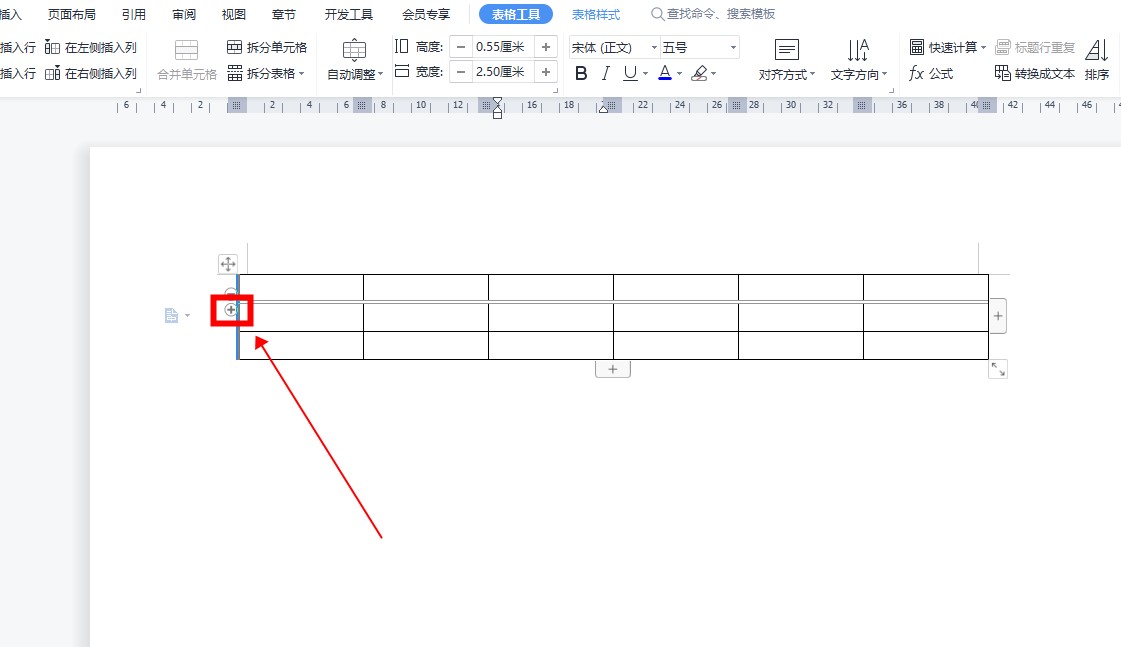Toggle Bold formatting
The height and width of the screenshot is (647, 1121).
581,73
